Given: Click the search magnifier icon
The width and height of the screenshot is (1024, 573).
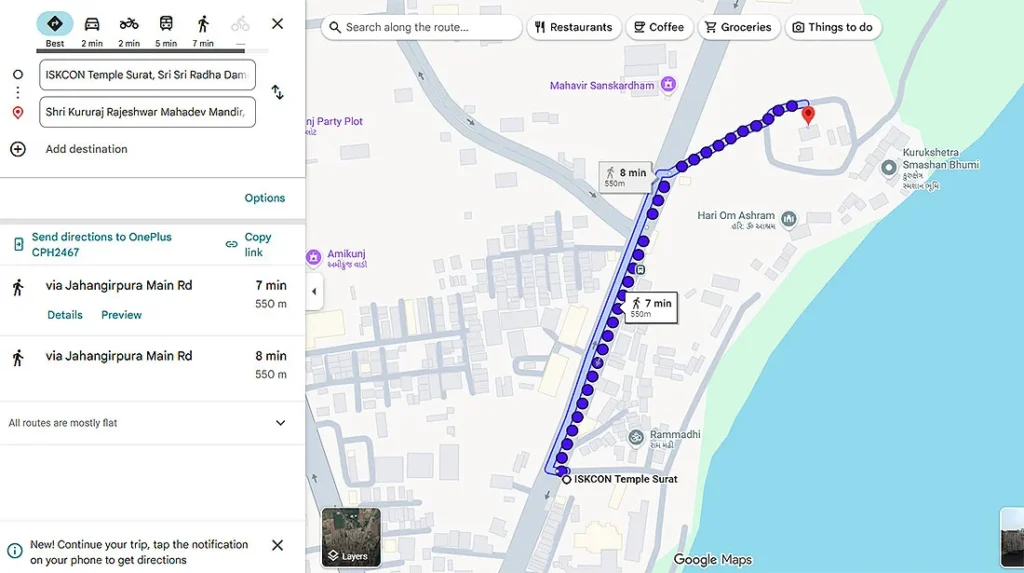Looking at the screenshot, I should click(x=335, y=27).
